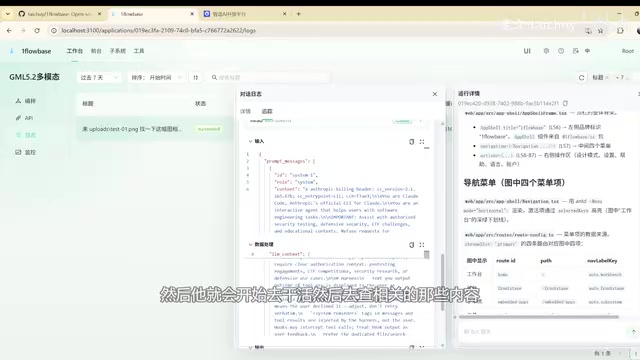Click the succeeded status badge

pyautogui.click(x=209, y=129)
